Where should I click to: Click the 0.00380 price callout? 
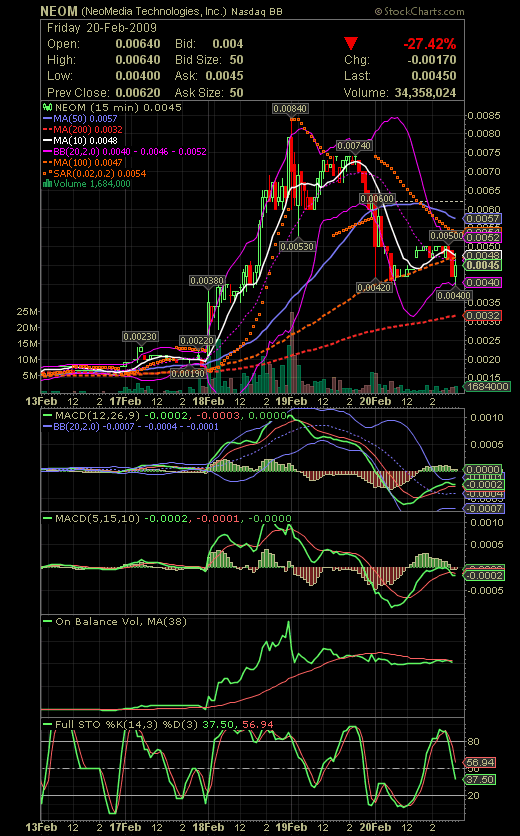click(207, 280)
